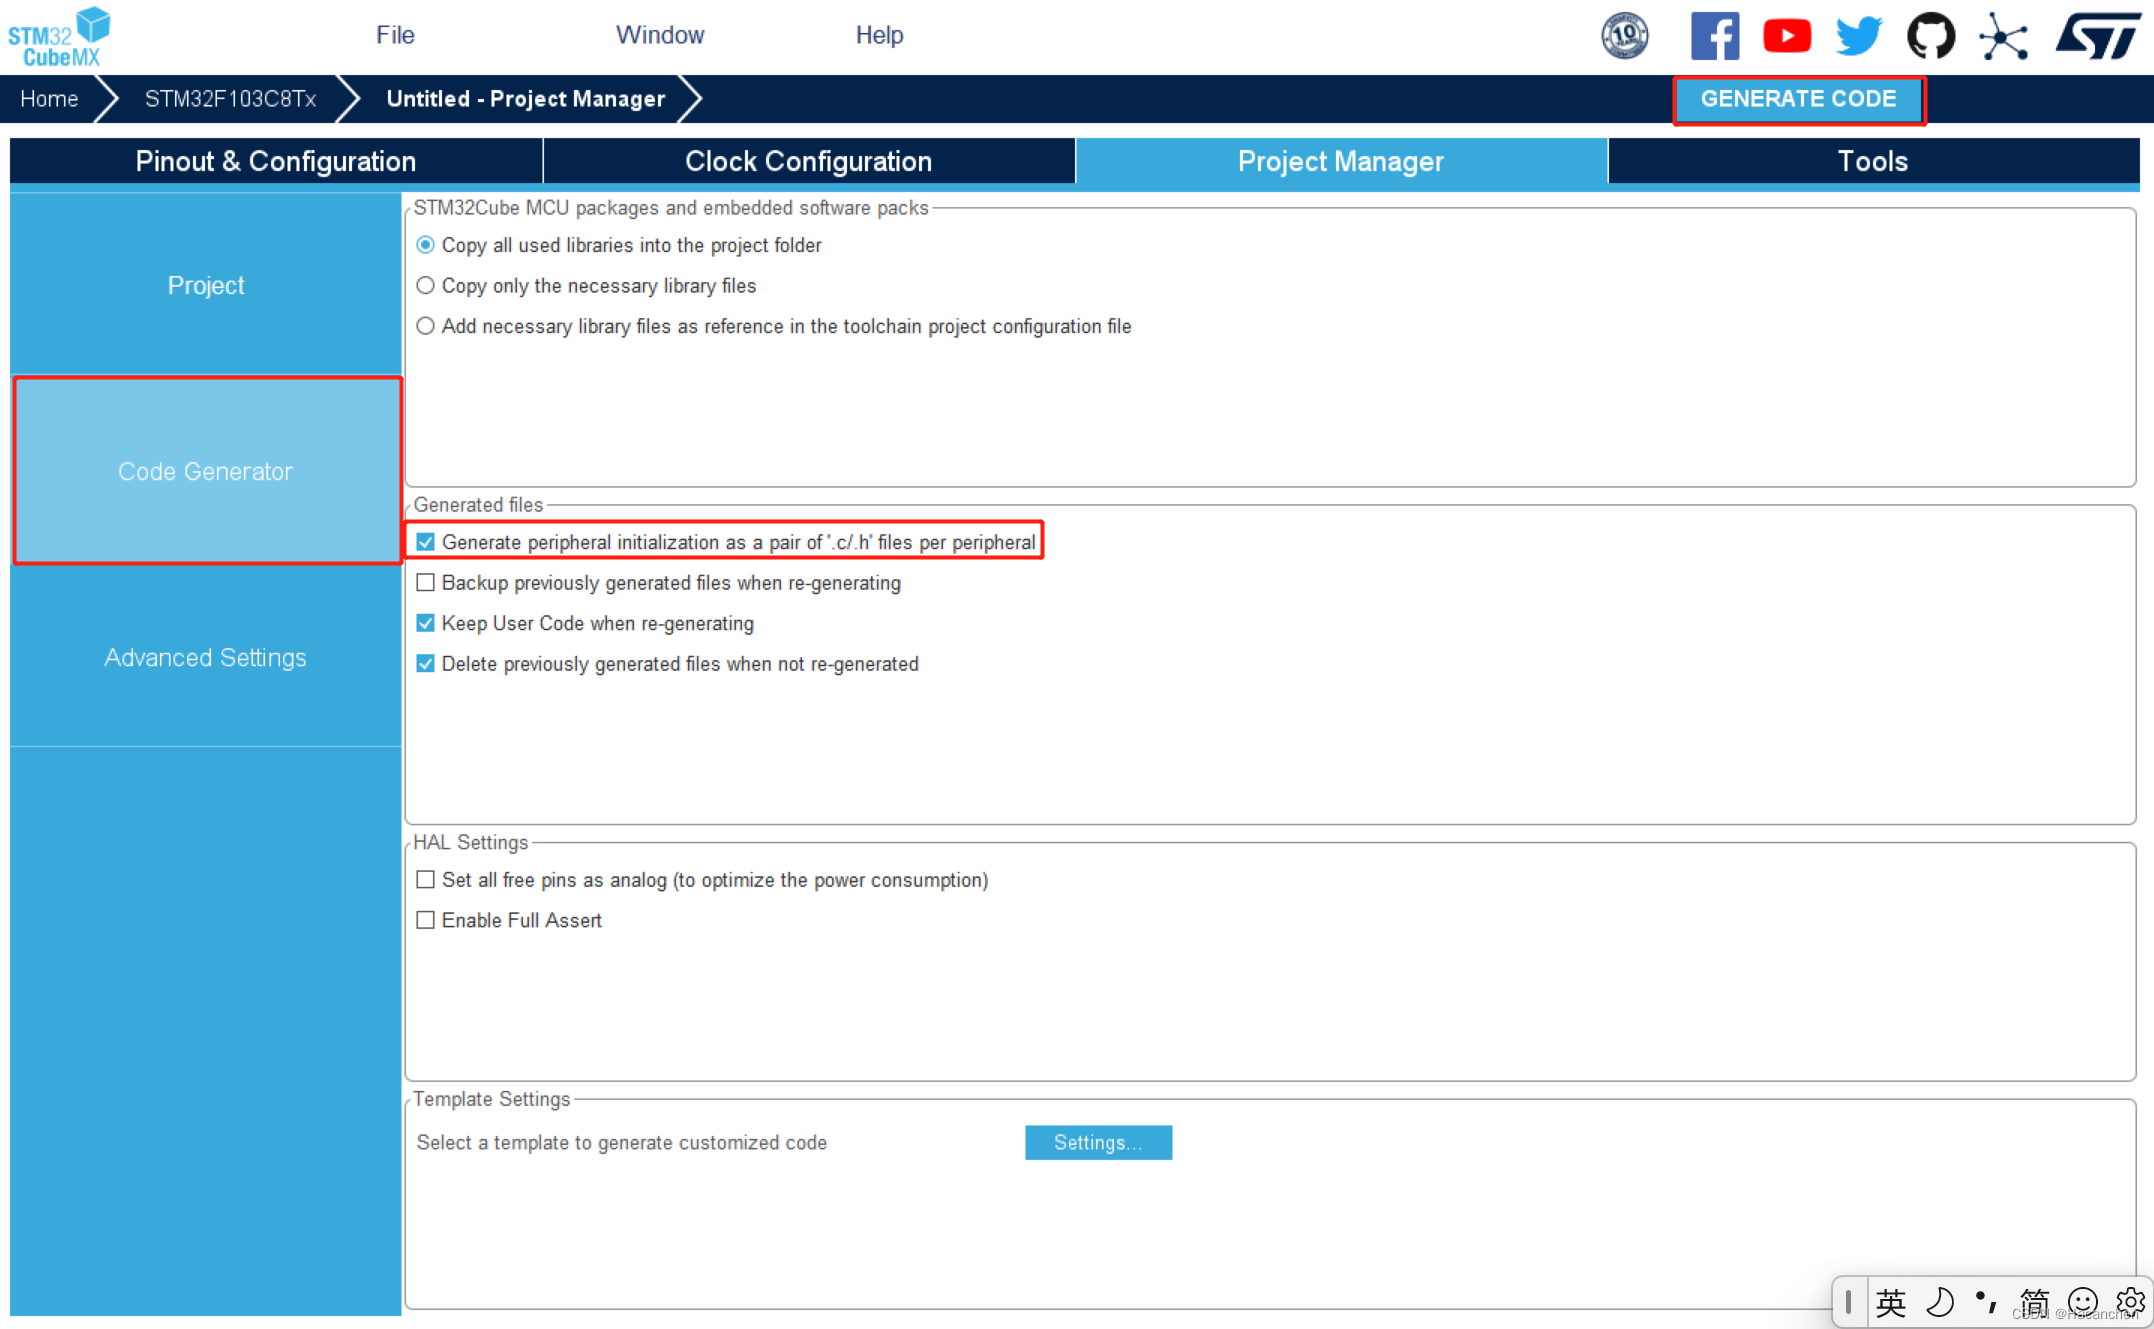
Task: Open the GitHub icon link
Action: point(1930,37)
